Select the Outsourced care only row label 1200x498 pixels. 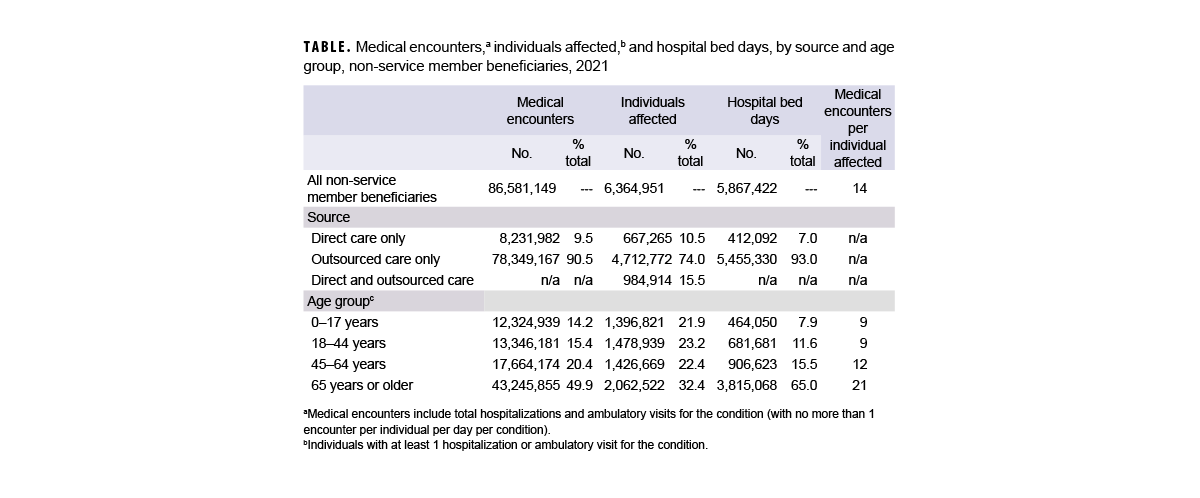[376, 260]
